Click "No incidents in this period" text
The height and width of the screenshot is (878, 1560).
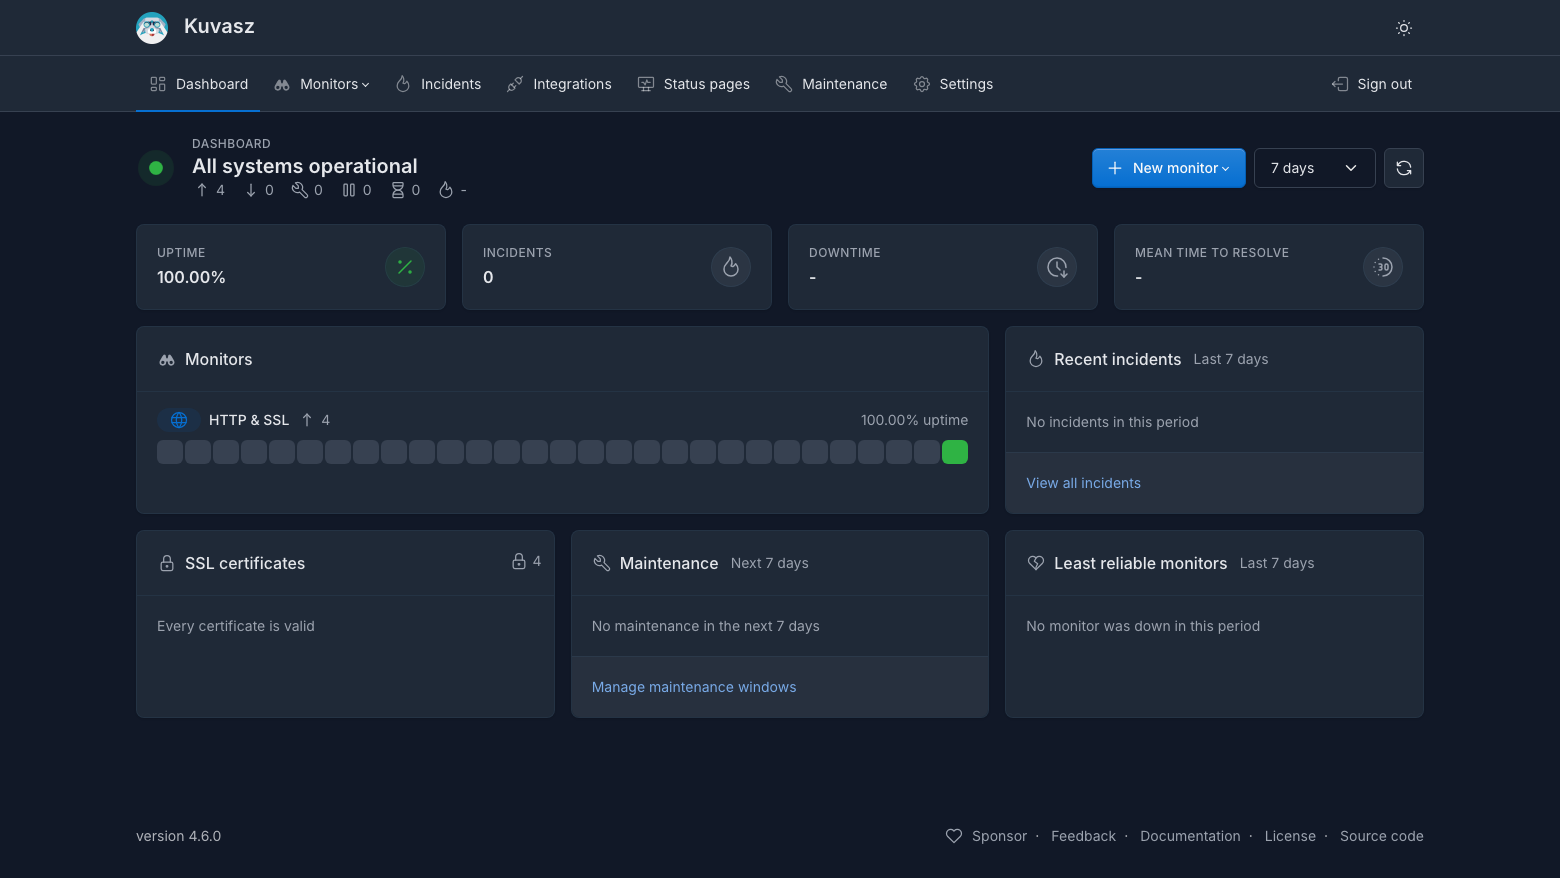point(1112,422)
